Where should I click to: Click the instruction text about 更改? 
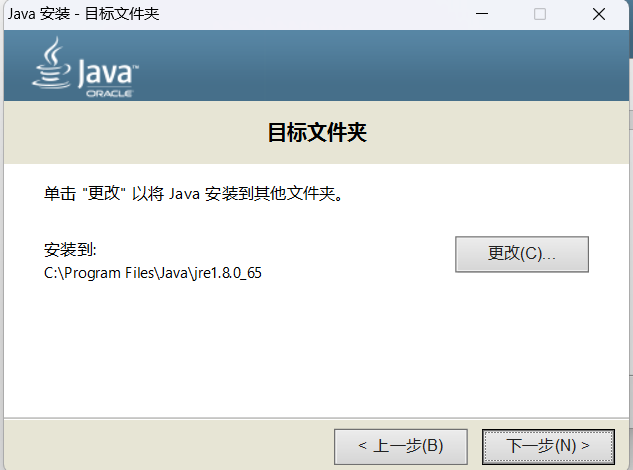point(193,194)
